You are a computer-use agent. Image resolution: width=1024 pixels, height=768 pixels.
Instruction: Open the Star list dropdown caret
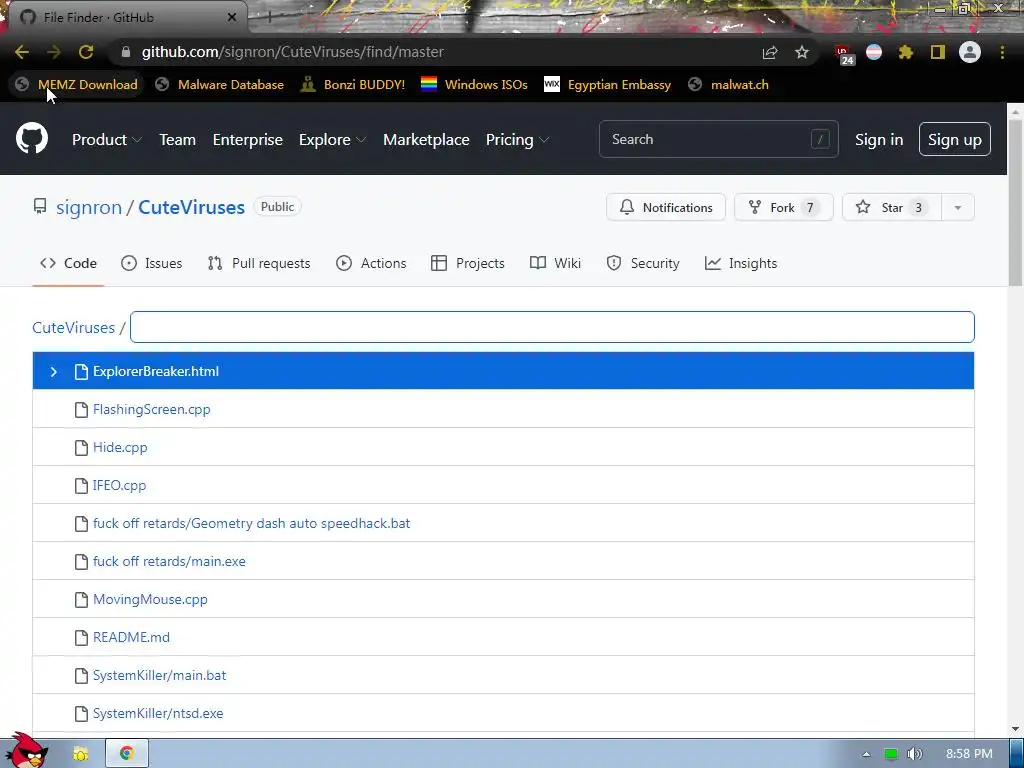958,208
